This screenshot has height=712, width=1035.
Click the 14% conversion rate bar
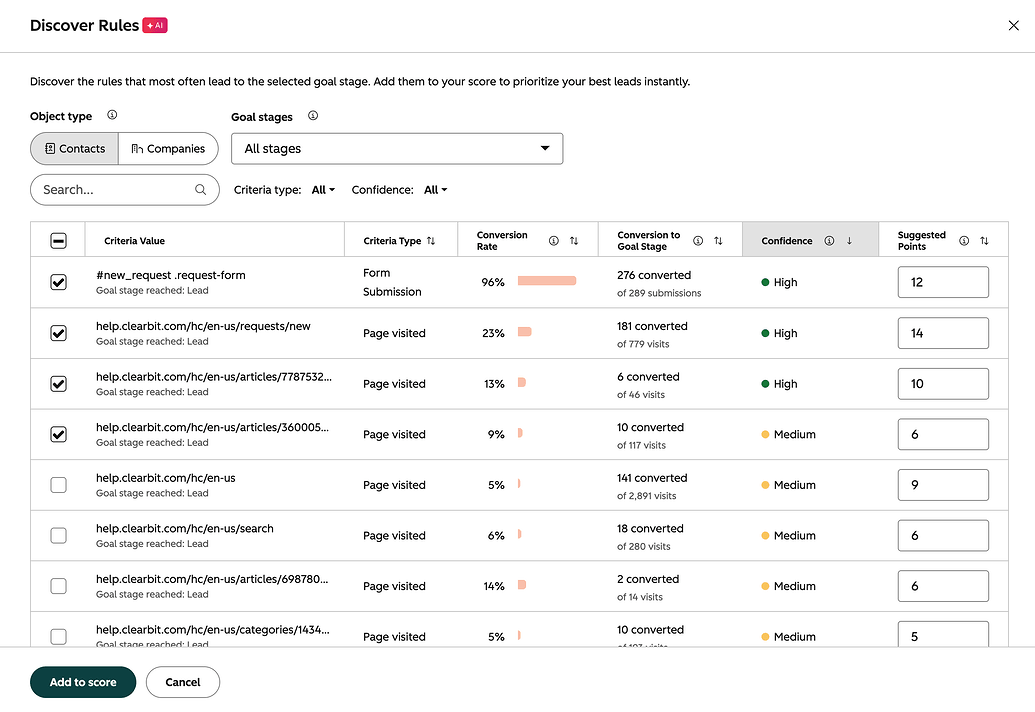[521, 585]
